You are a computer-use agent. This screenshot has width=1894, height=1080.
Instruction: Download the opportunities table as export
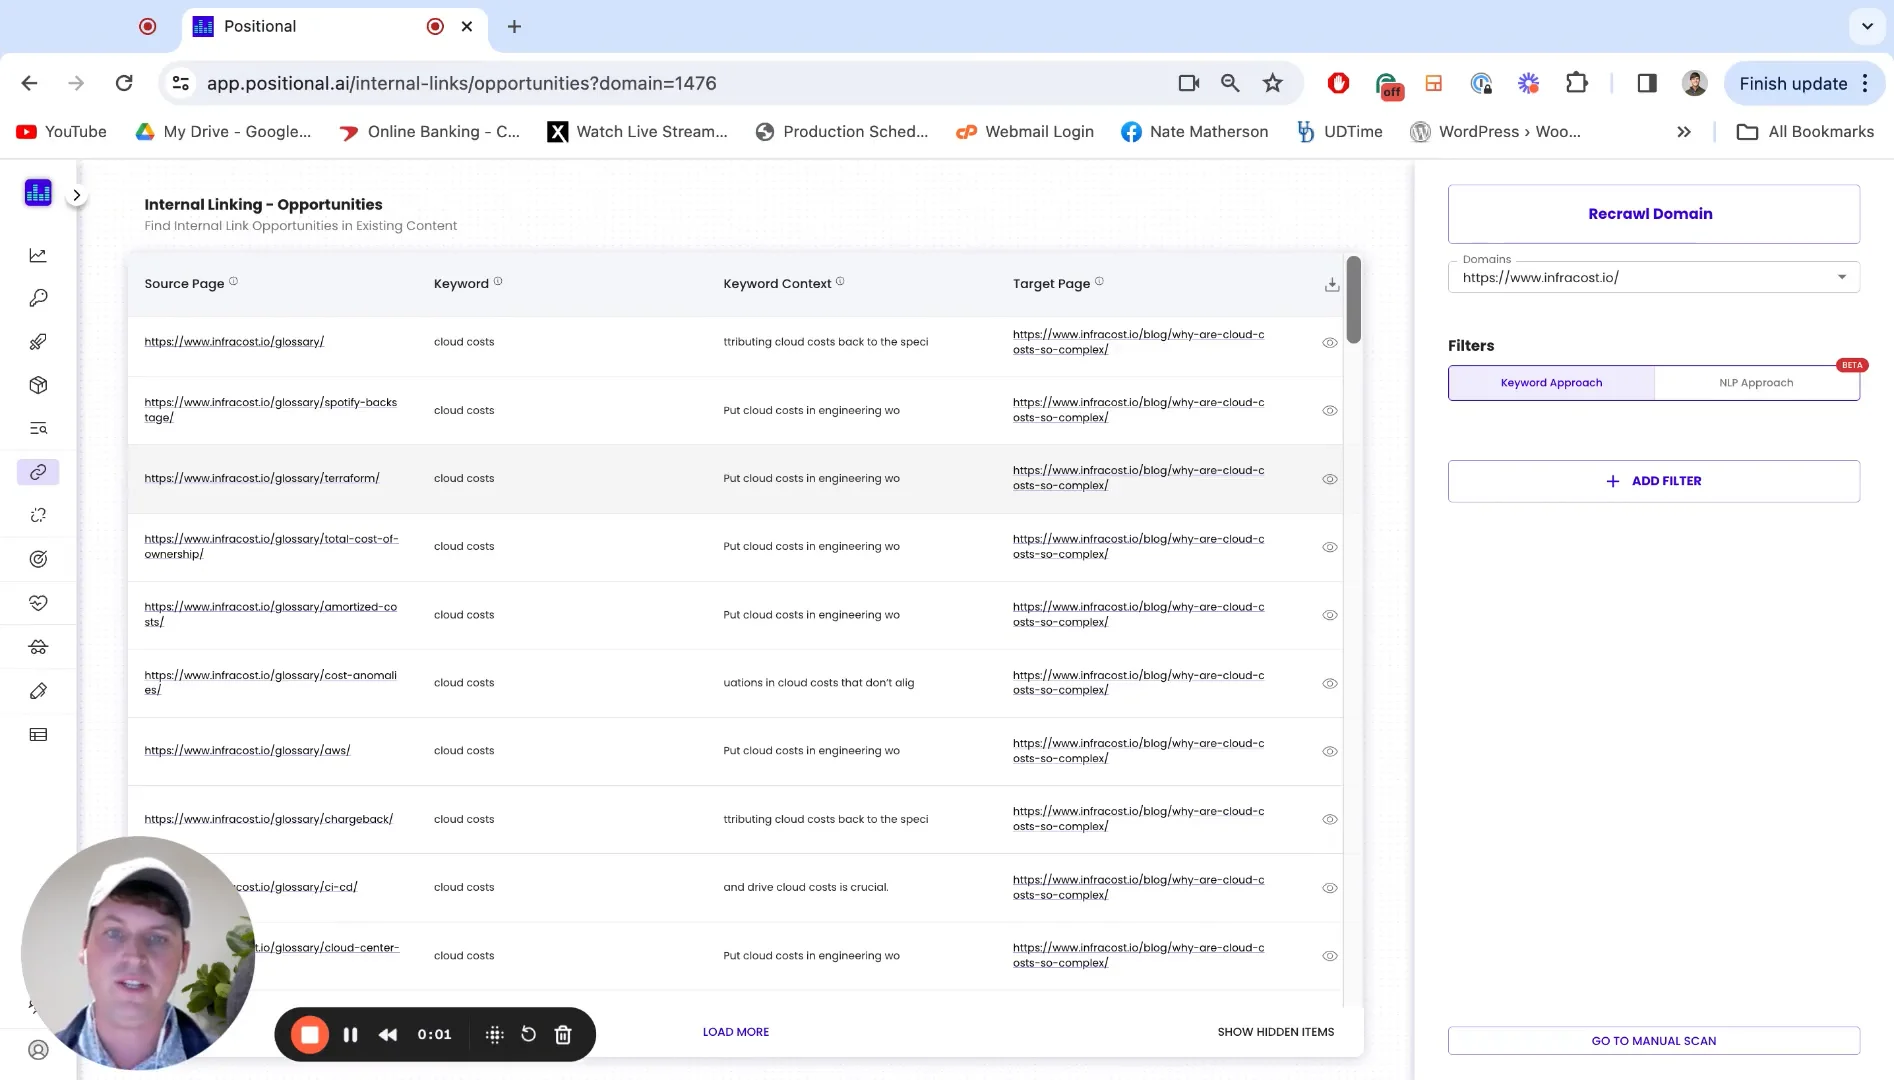point(1331,285)
